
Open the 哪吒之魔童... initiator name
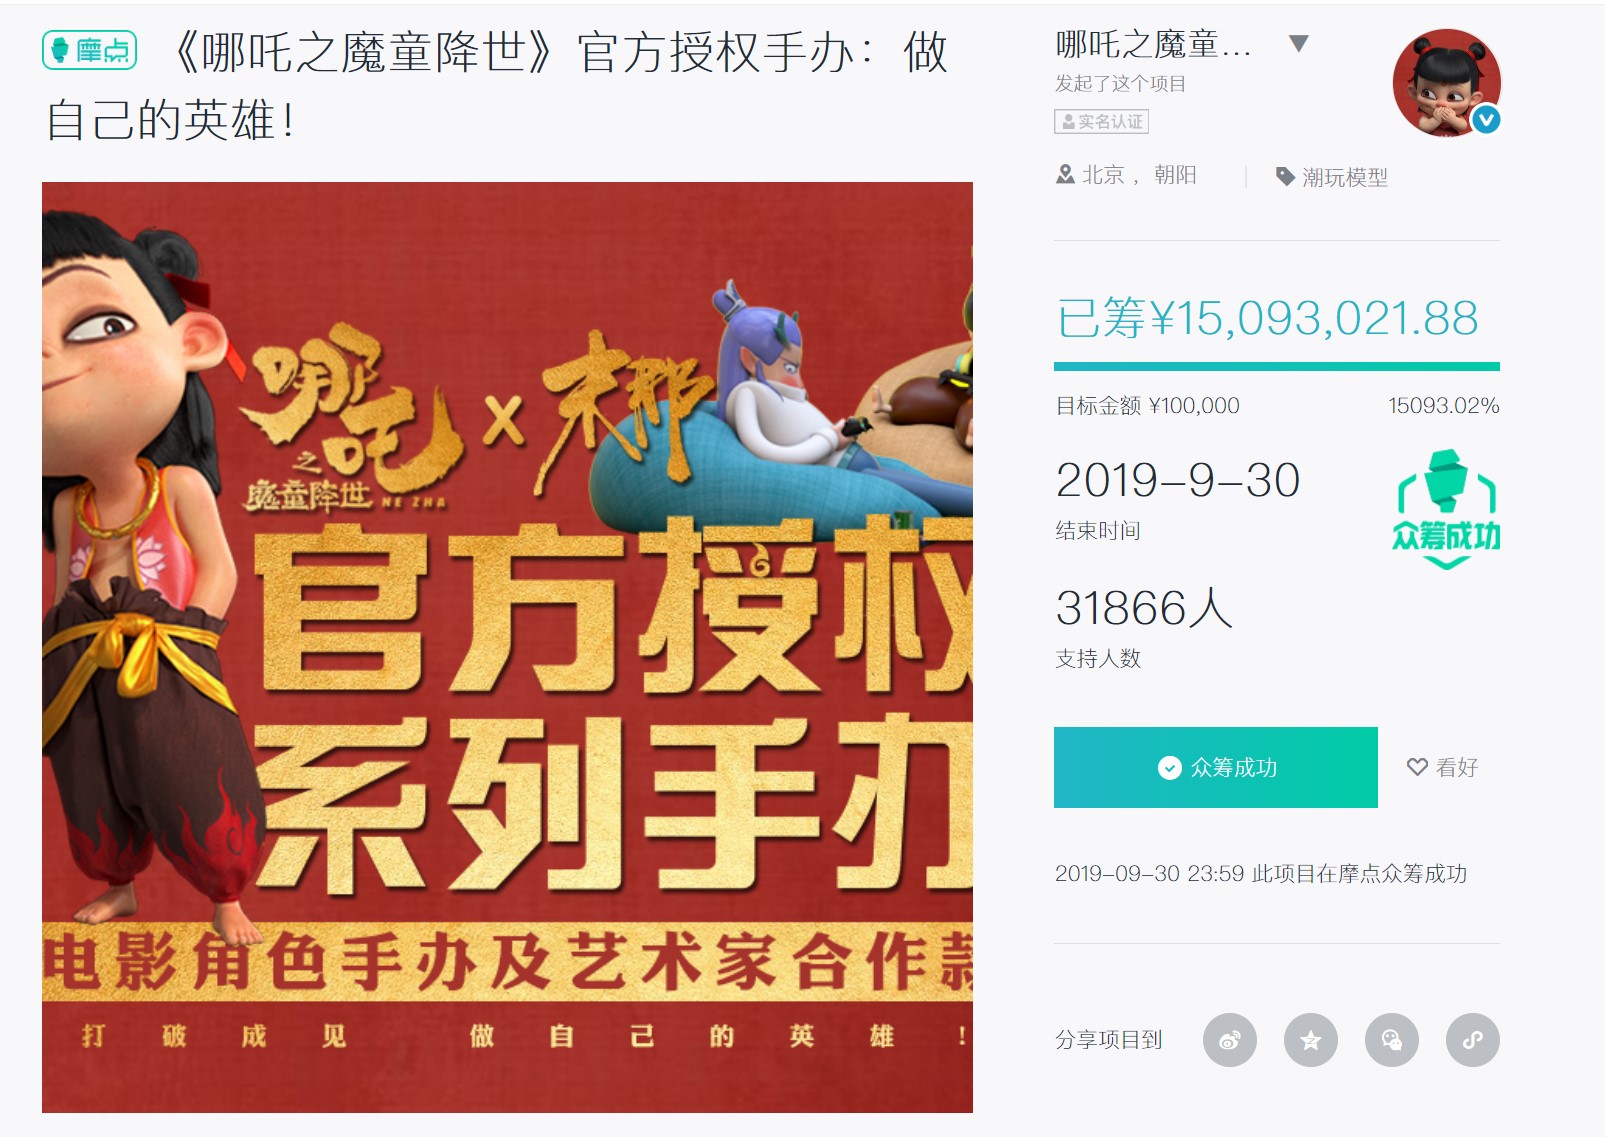[1153, 44]
